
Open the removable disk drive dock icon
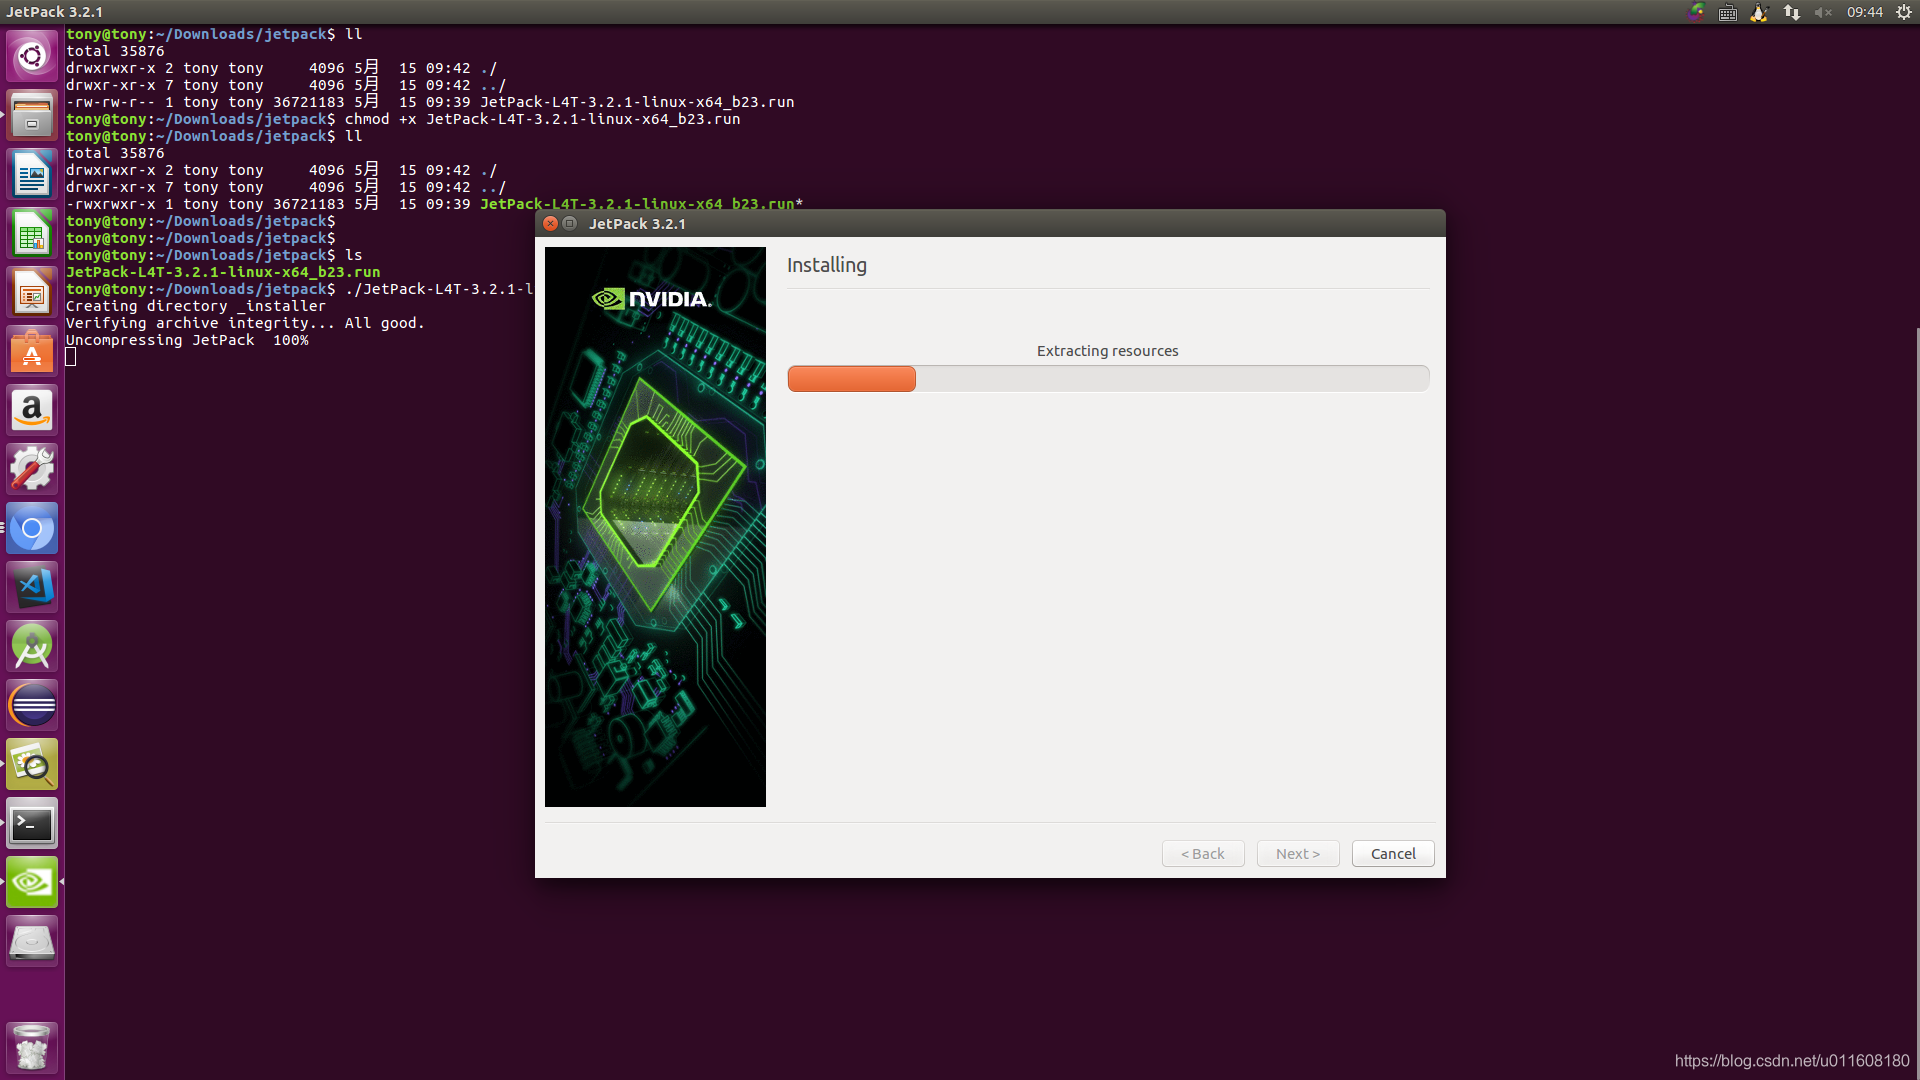[32, 941]
